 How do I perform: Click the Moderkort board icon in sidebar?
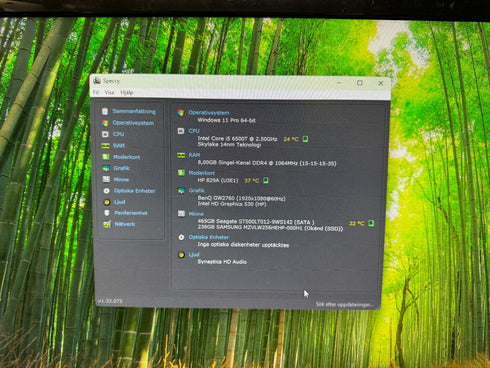pos(106,157)
